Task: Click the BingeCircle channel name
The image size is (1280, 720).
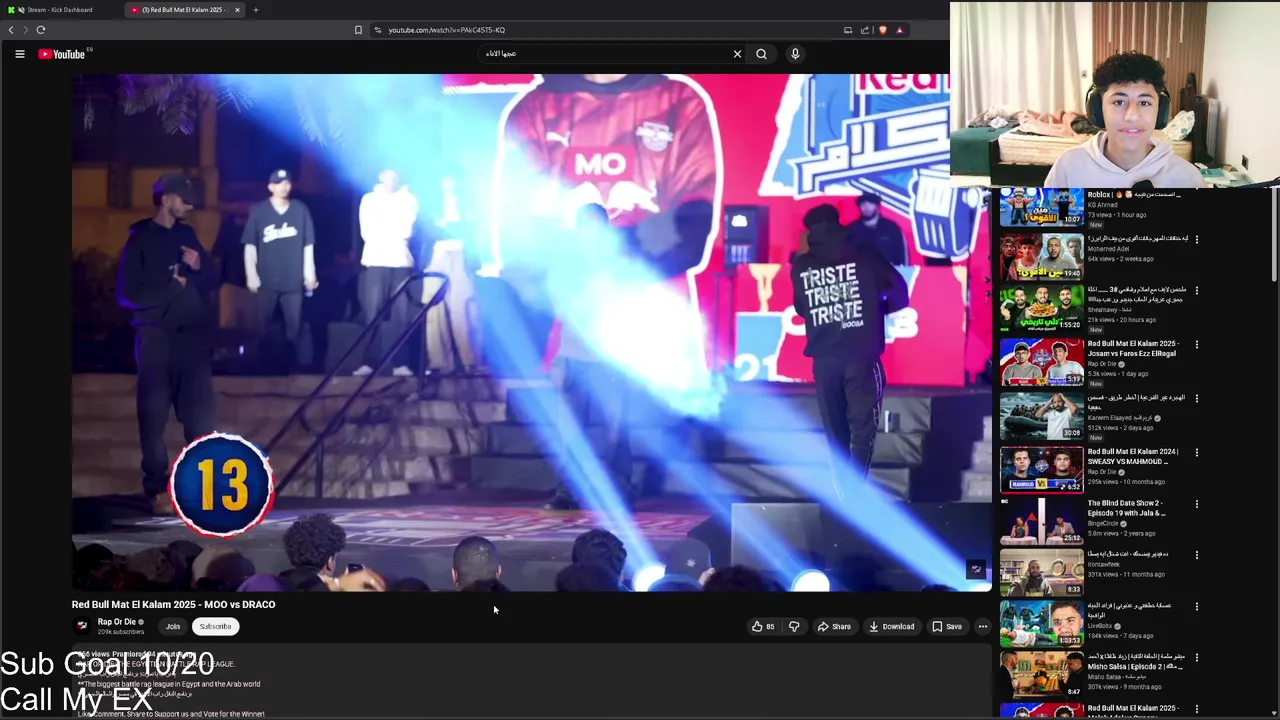Action: tap(1103, 523)
